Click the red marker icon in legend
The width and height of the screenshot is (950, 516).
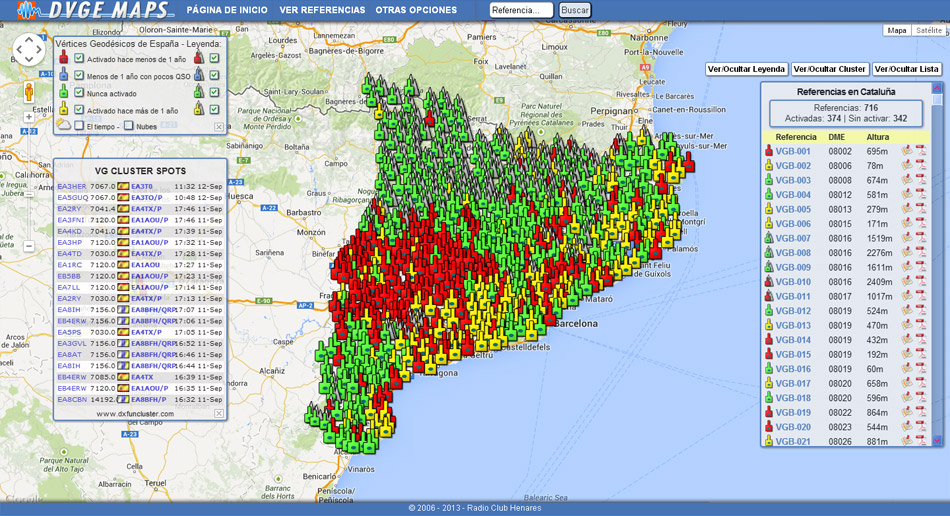(64, 58)
